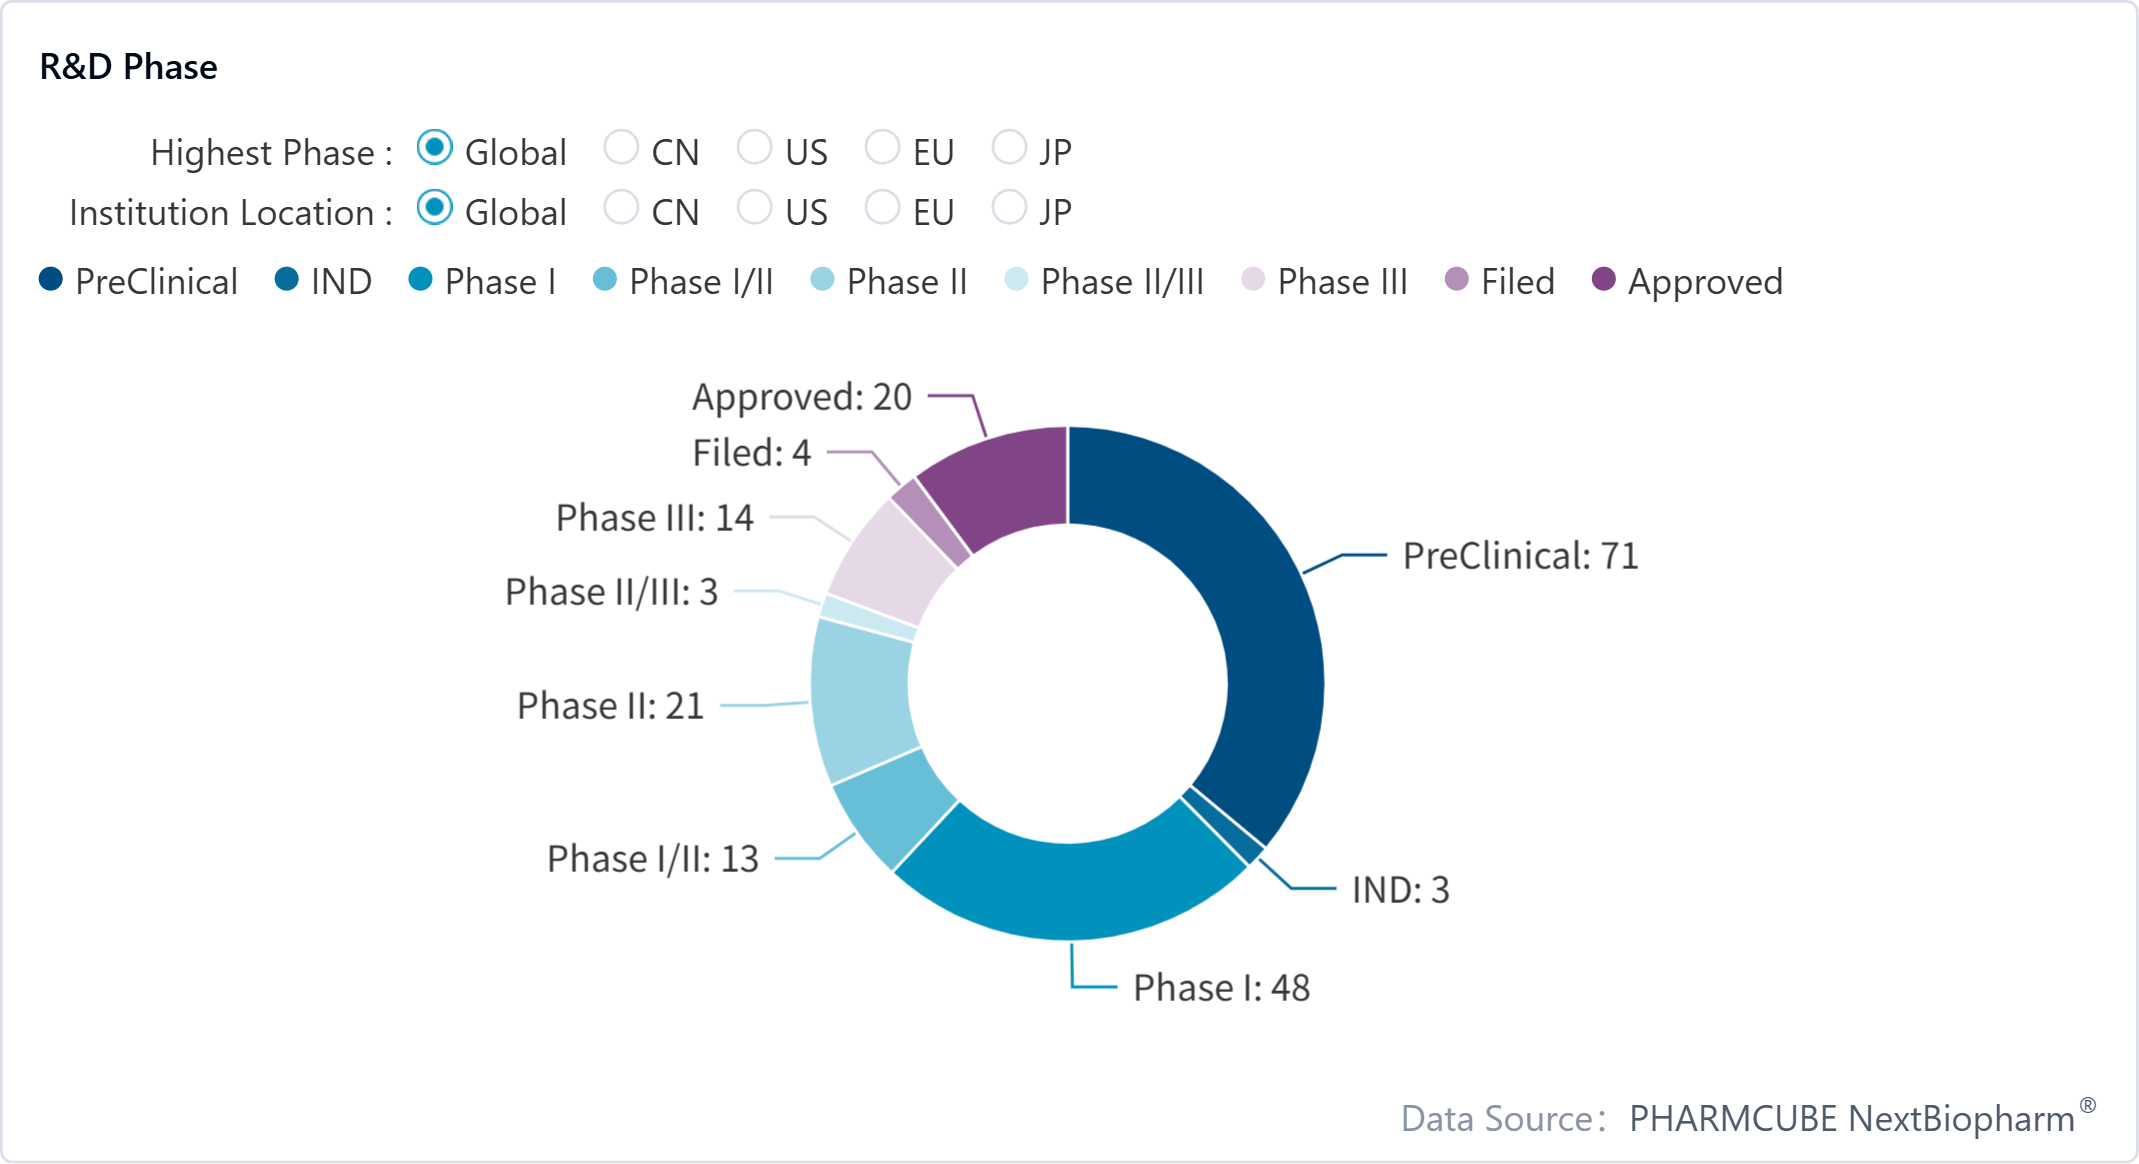
Task: Open PHARMCUBE NextBiopharm data source link
Action: pos(1851,1118)
